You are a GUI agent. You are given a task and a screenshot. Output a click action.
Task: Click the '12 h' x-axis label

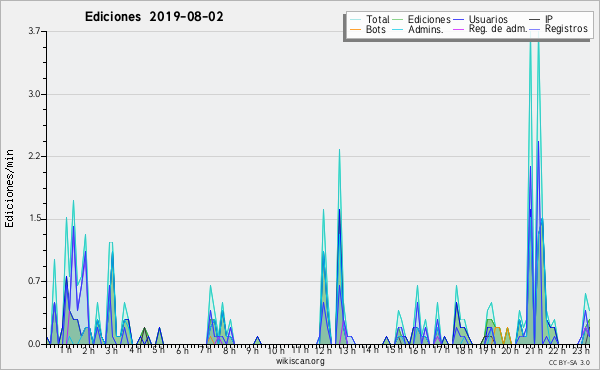point(323,351)
